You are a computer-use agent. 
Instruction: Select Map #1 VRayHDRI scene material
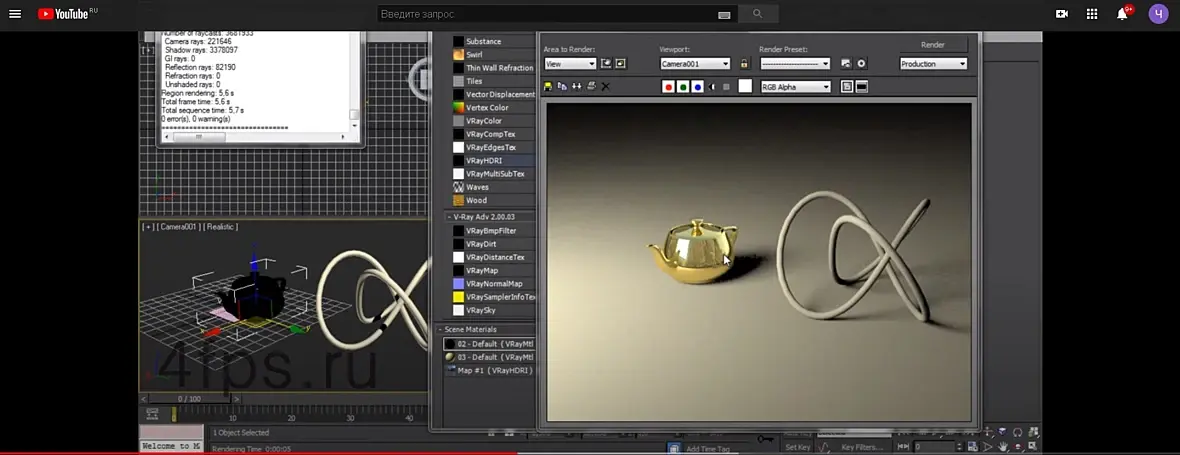pos(489,370)
